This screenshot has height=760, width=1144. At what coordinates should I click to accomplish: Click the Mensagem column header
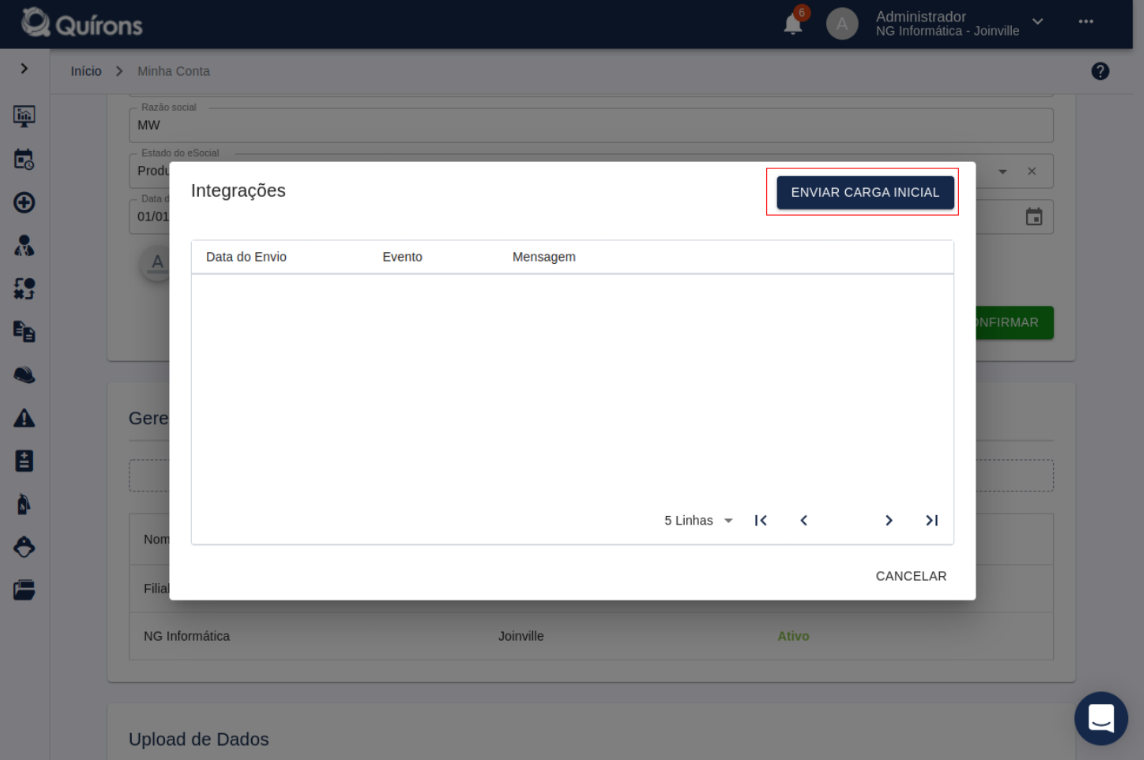pyautogui.click(x=544, y=257)
